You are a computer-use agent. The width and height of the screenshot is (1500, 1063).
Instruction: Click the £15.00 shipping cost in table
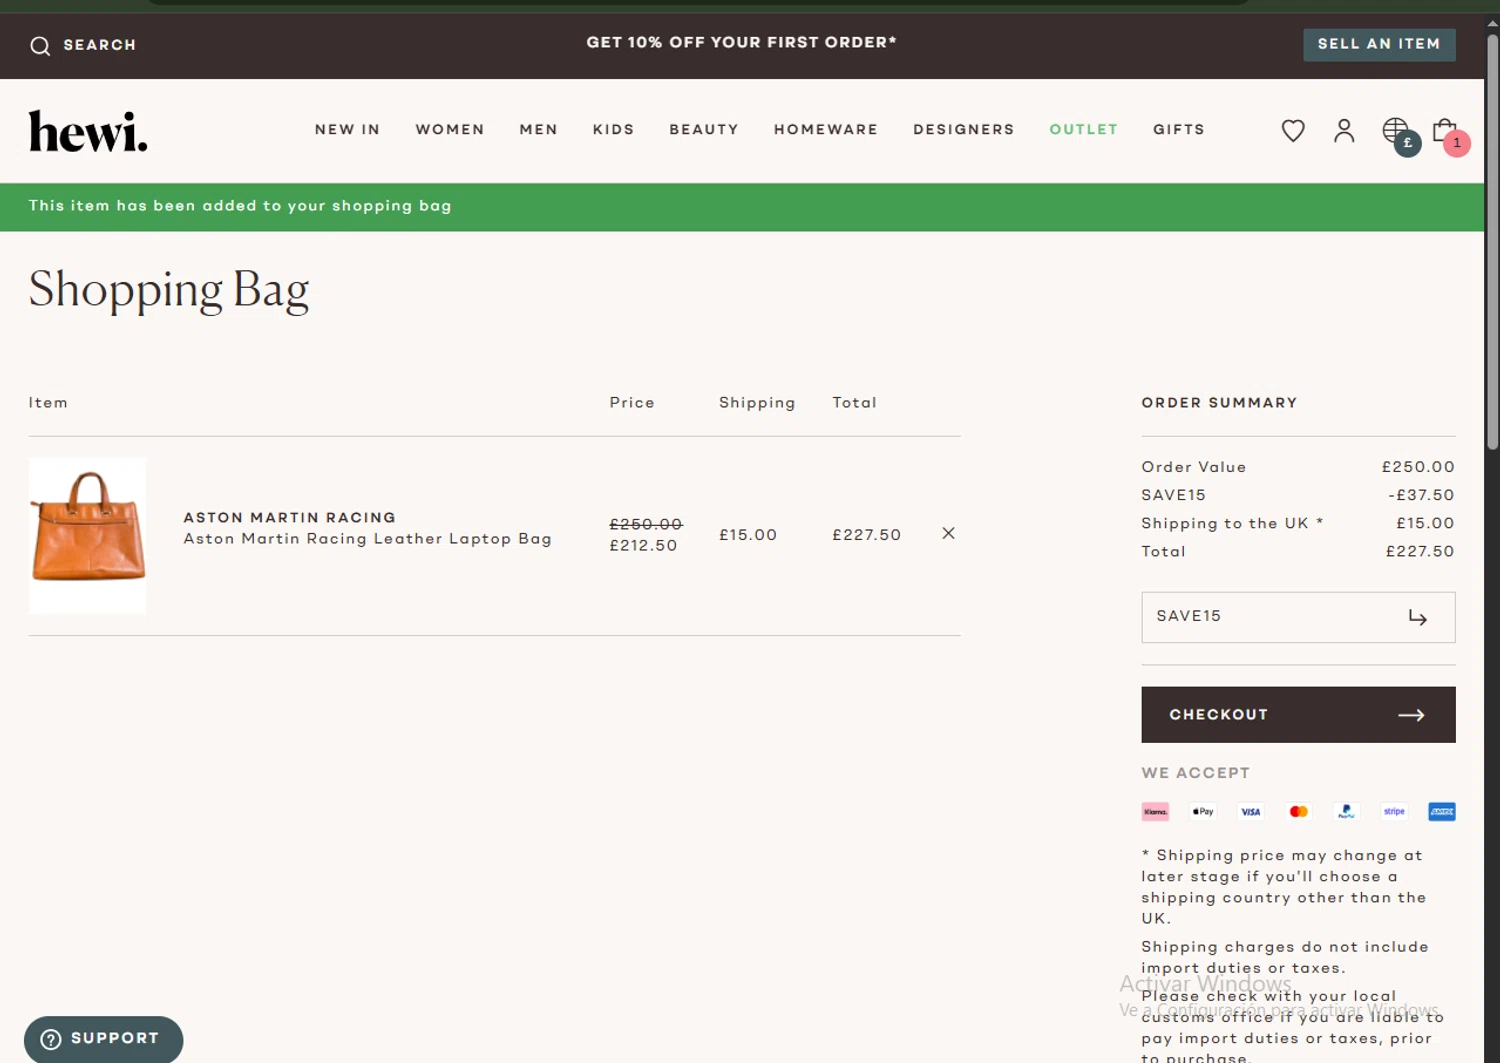coord(748,535)
